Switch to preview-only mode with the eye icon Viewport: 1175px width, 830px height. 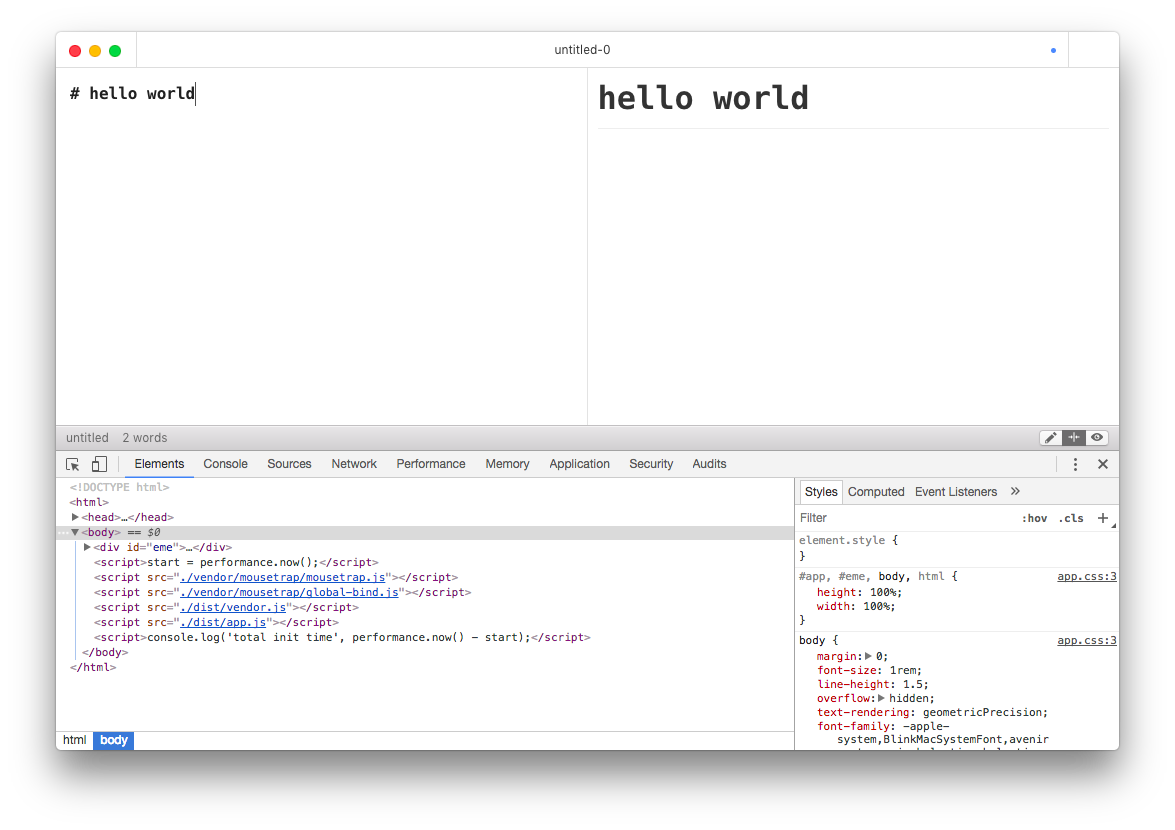[x=1096, y=437]
